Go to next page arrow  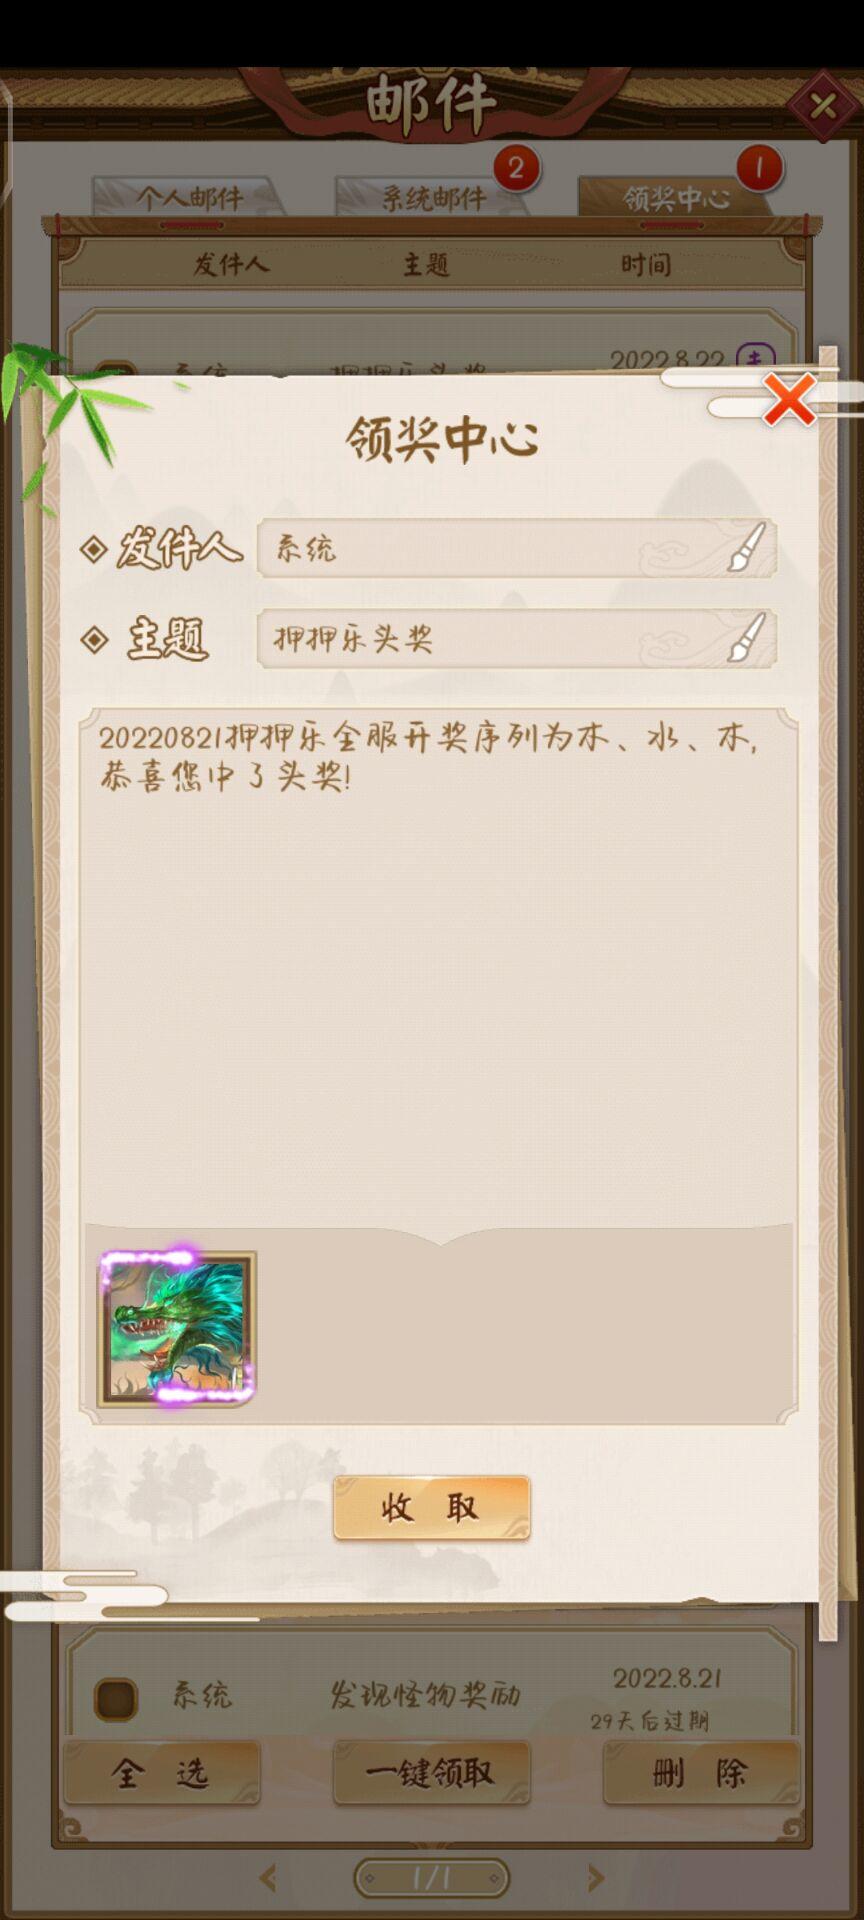(595, 1878)
